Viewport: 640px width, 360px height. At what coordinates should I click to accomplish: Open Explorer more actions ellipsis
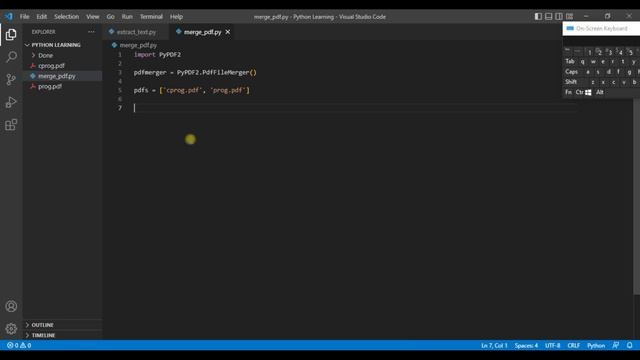[91, 32]
